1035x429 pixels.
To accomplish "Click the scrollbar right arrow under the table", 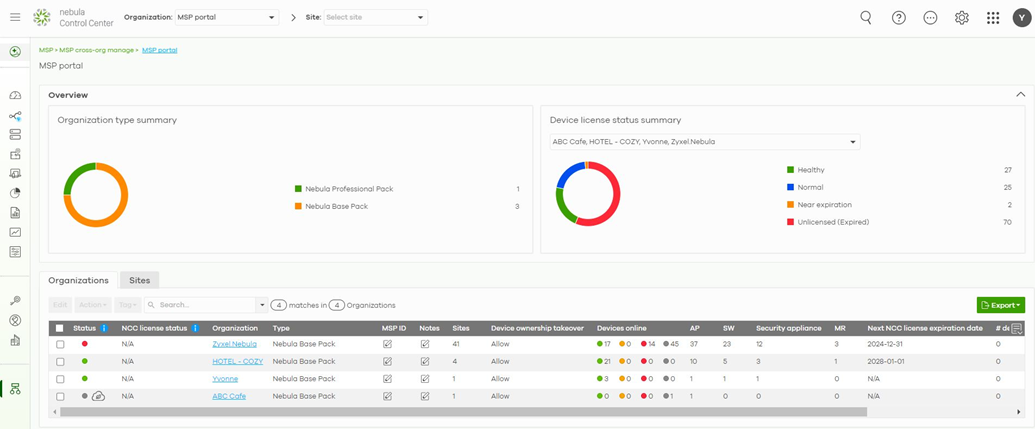I will click(x=1019, y=412).
